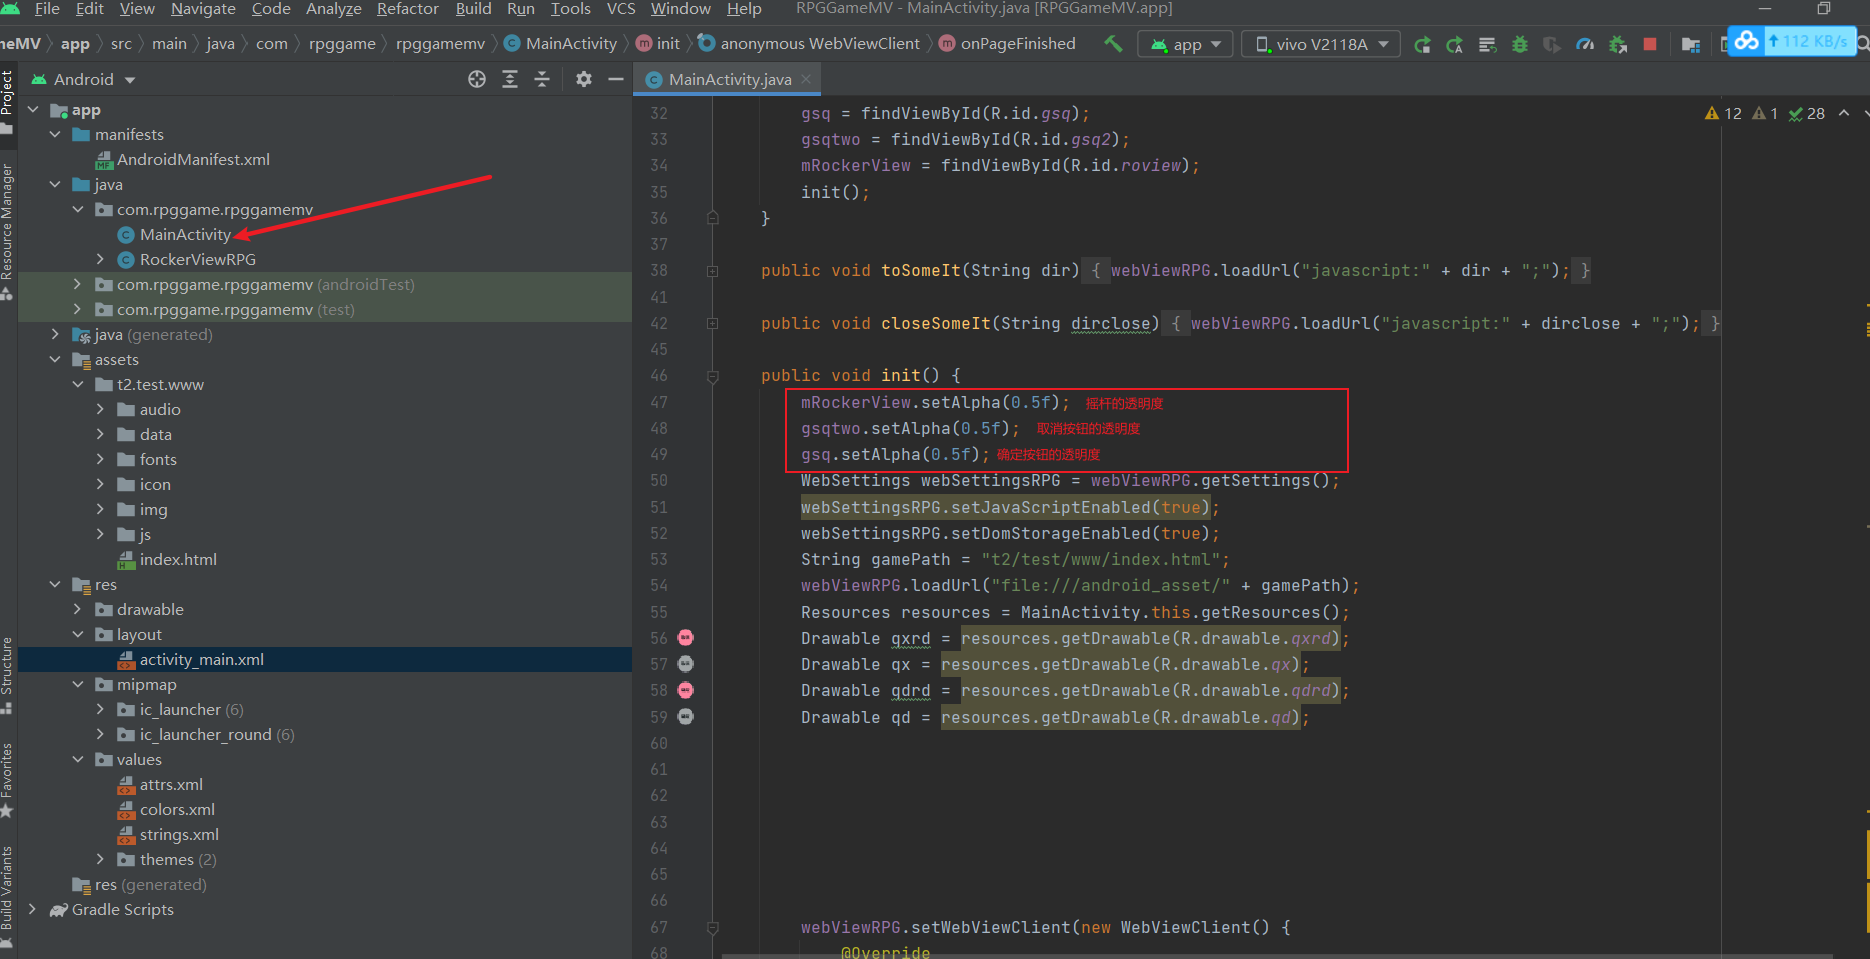1870x959 pixels.
Task: Select the MainActivity.java editor tab
Action: coord(729,79)
